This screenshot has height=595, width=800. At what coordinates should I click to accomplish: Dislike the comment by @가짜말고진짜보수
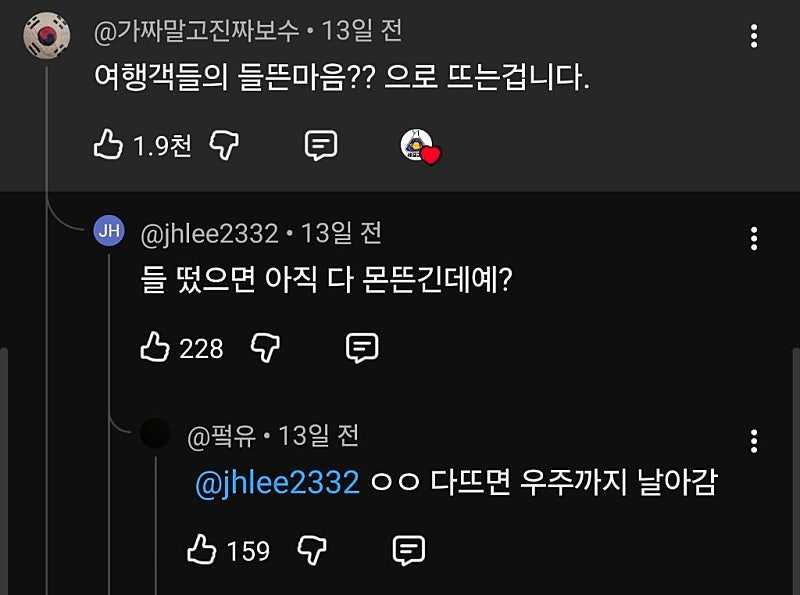point(225,146)
